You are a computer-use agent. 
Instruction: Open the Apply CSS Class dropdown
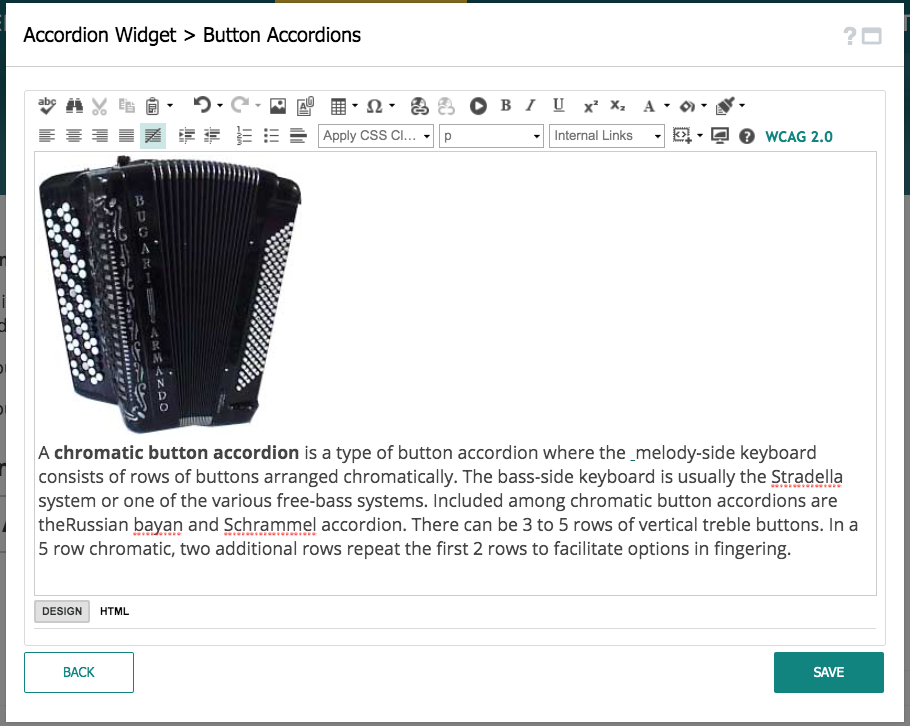click(376, 136)
